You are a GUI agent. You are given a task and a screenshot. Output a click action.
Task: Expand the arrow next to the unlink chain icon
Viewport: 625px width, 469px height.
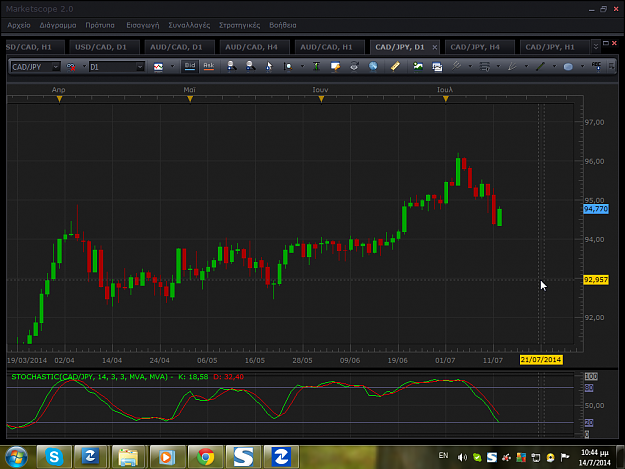point(84,67)
